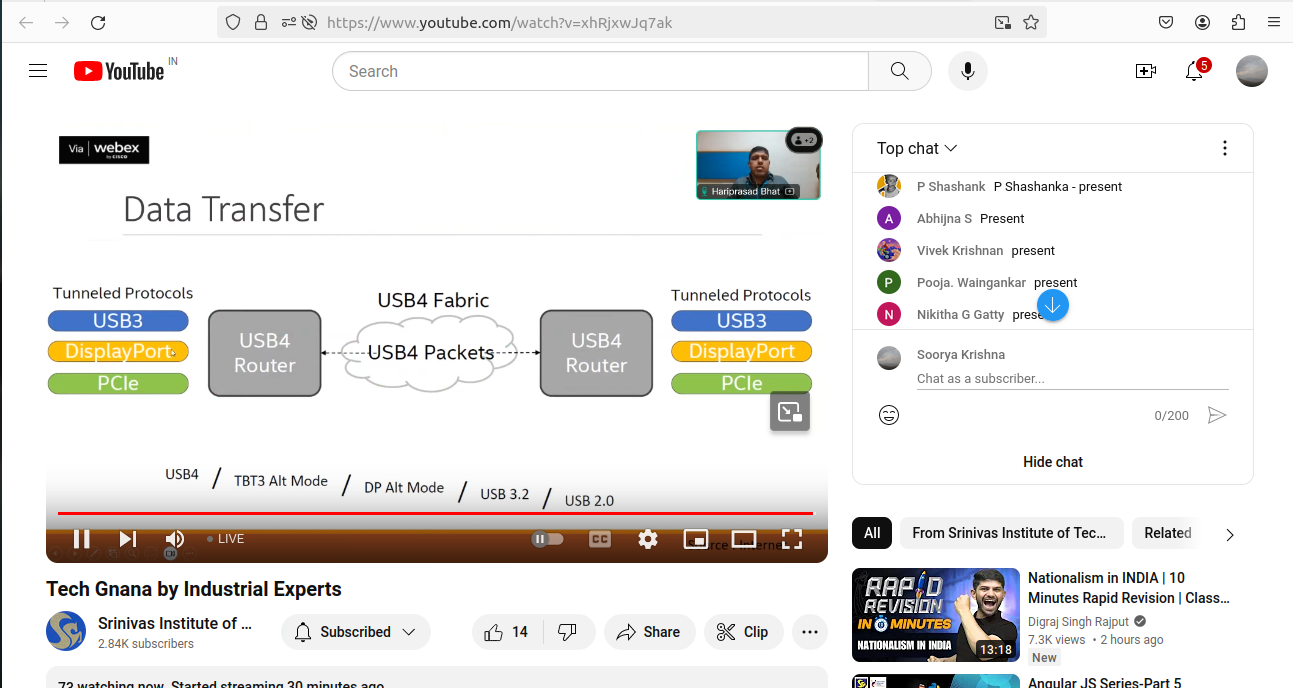The height and width of the screenshot is (688, 1293).
Task: Enter full screen mode
Action: click(x=792, y=539)
